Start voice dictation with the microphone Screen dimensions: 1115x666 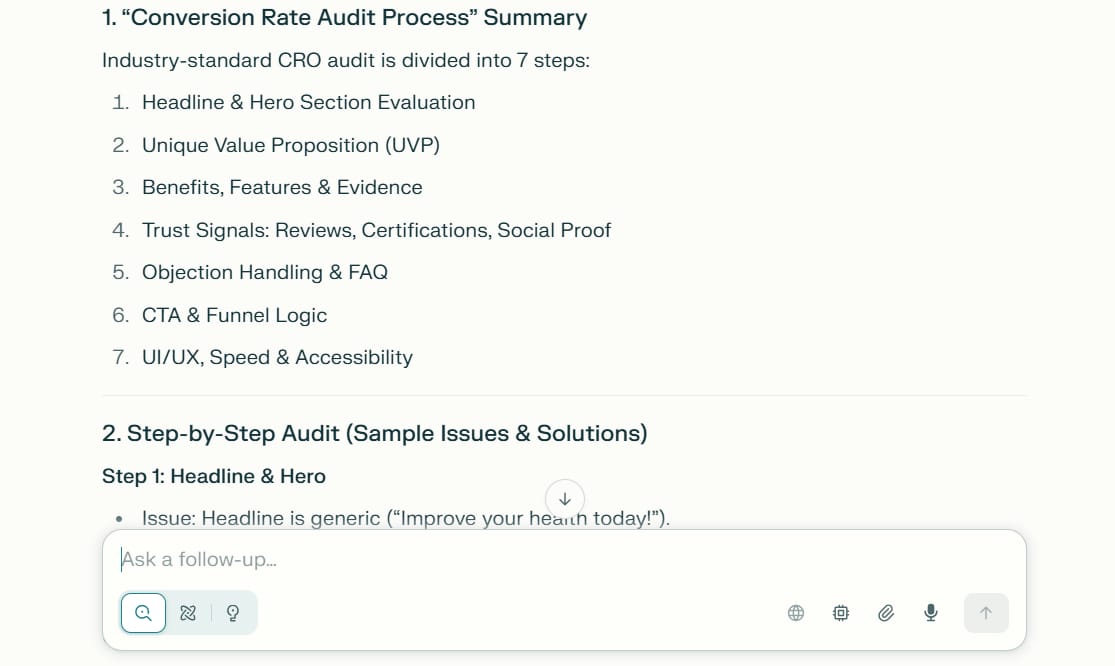click(x=931, y=613)
